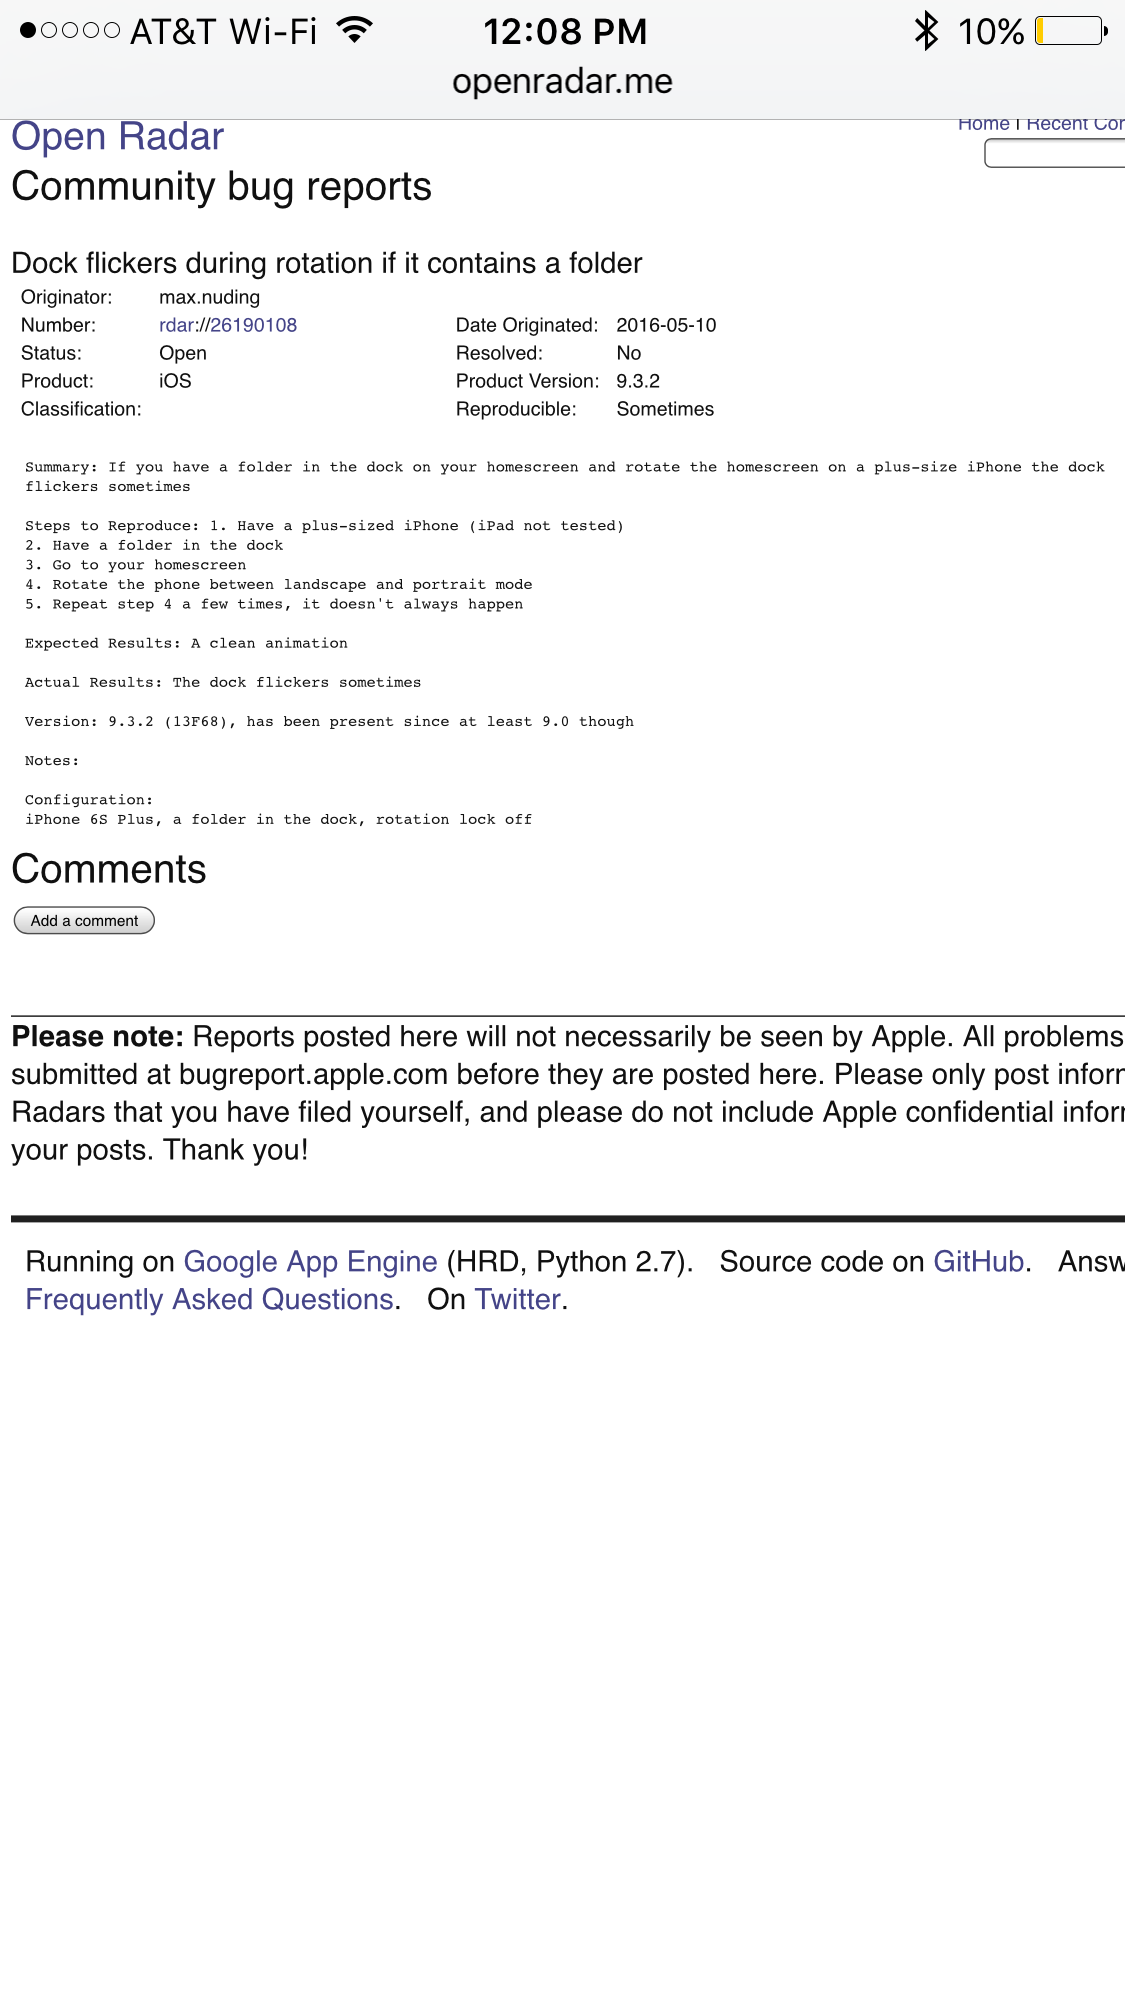Tap the Community bug reports heading
The width and height of the screenshot is (1125, 2001).
[x=222, y=187]
